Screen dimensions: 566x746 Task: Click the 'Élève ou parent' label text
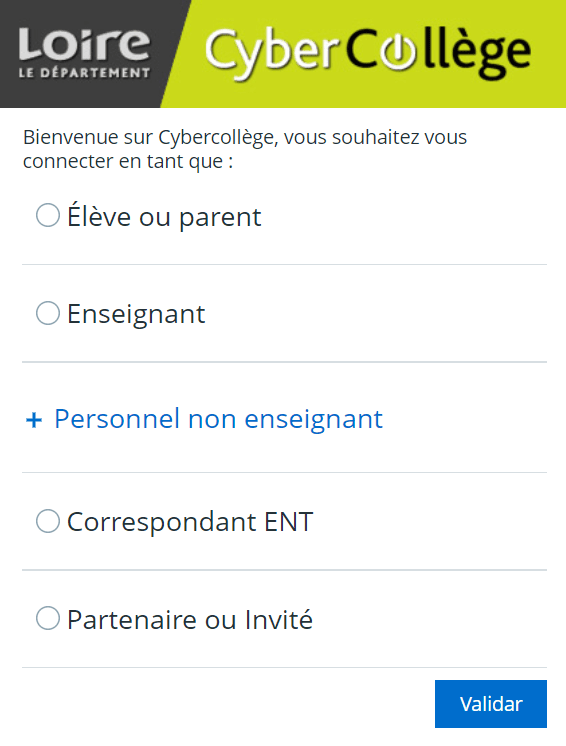point(164,217)
